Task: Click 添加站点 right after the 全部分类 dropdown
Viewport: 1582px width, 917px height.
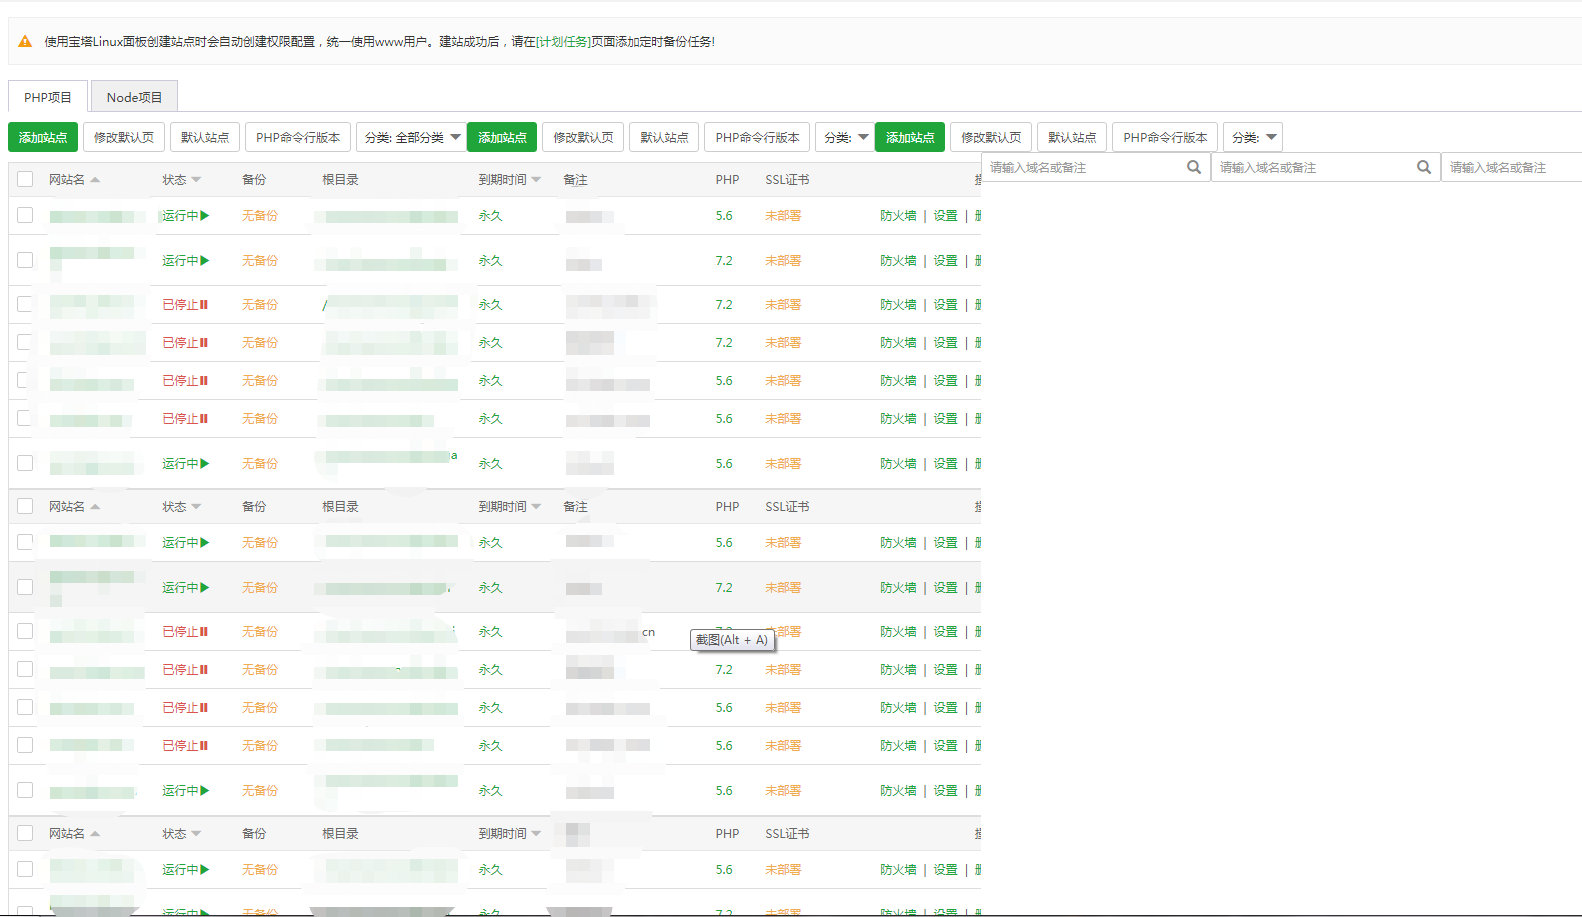Action: click(x=502, y=137)
